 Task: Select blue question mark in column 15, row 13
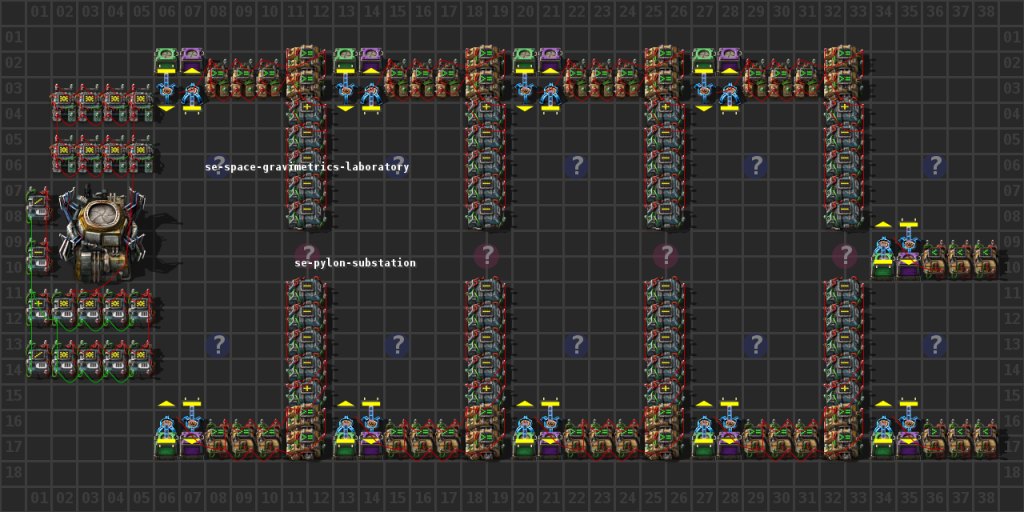(x=396, y=345)
